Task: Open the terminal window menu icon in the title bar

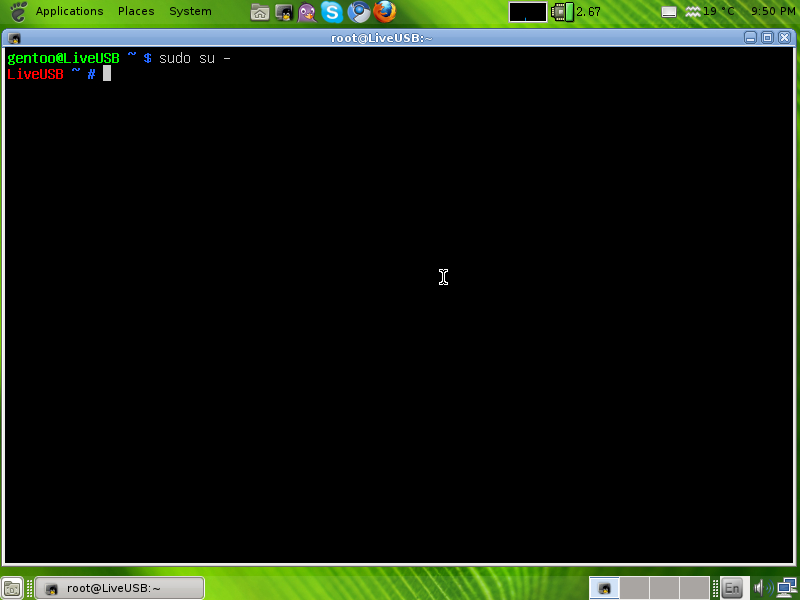Action: (15, 38)
